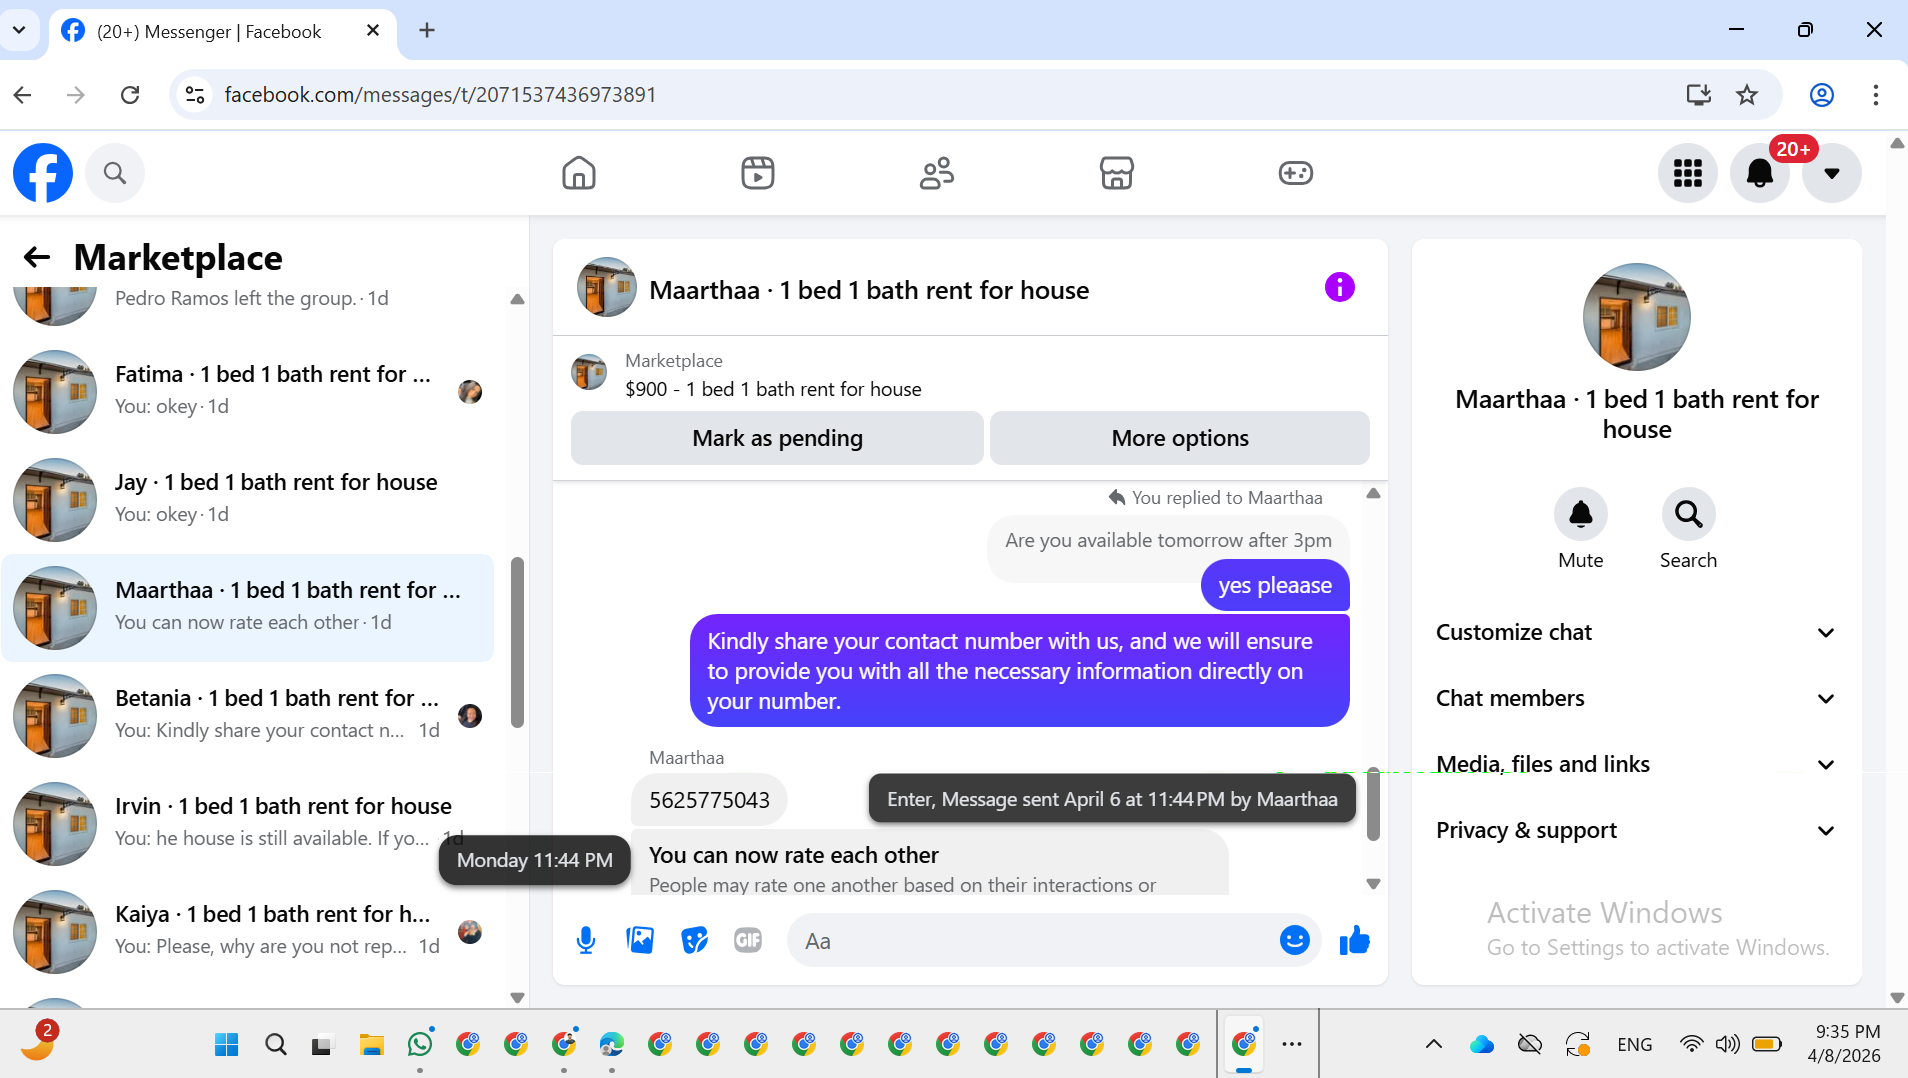
Task: Show hidden system tray icons
Action: pyautogui.click(x=1433, y=1045)
